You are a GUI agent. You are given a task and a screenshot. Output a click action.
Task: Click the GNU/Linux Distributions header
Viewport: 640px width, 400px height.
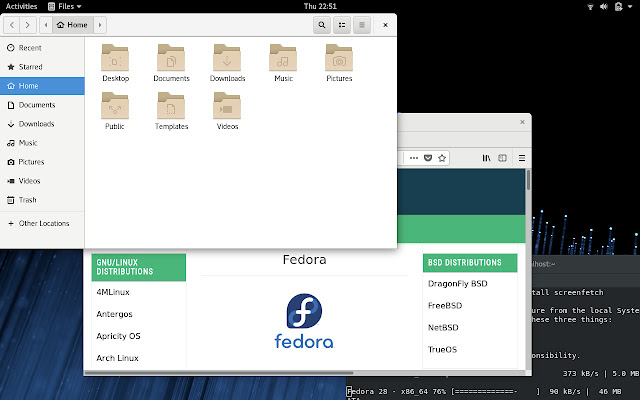pyautogui.click(x=139, y=267)
